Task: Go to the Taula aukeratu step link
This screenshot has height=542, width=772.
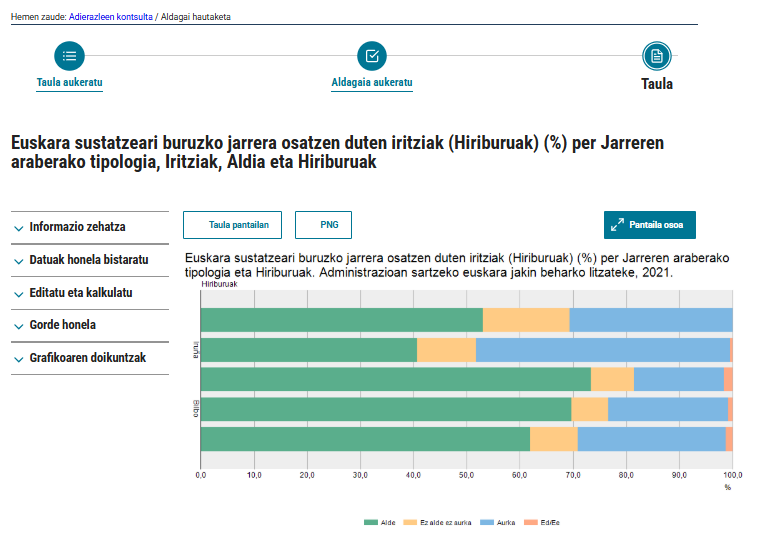Action: 69,82
